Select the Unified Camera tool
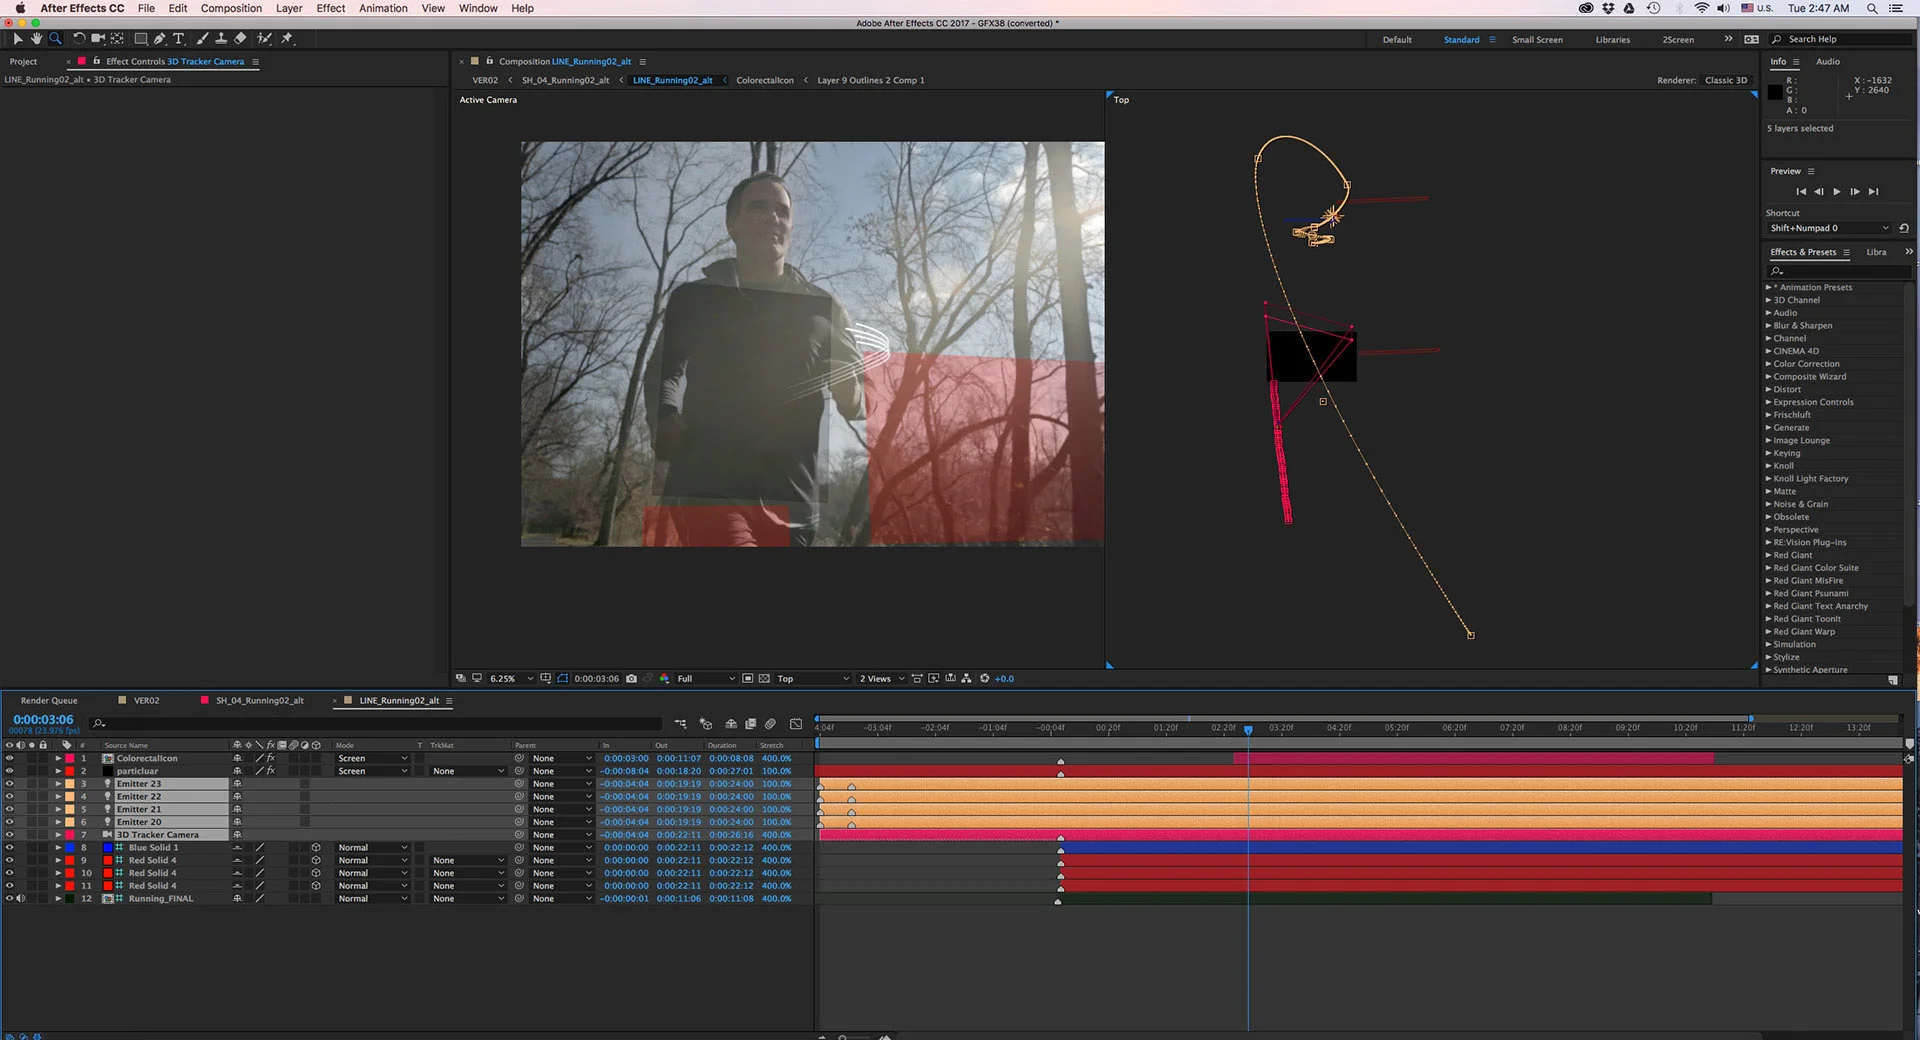Screen dimensions: 1920x1040 click(x=98, y=38)
